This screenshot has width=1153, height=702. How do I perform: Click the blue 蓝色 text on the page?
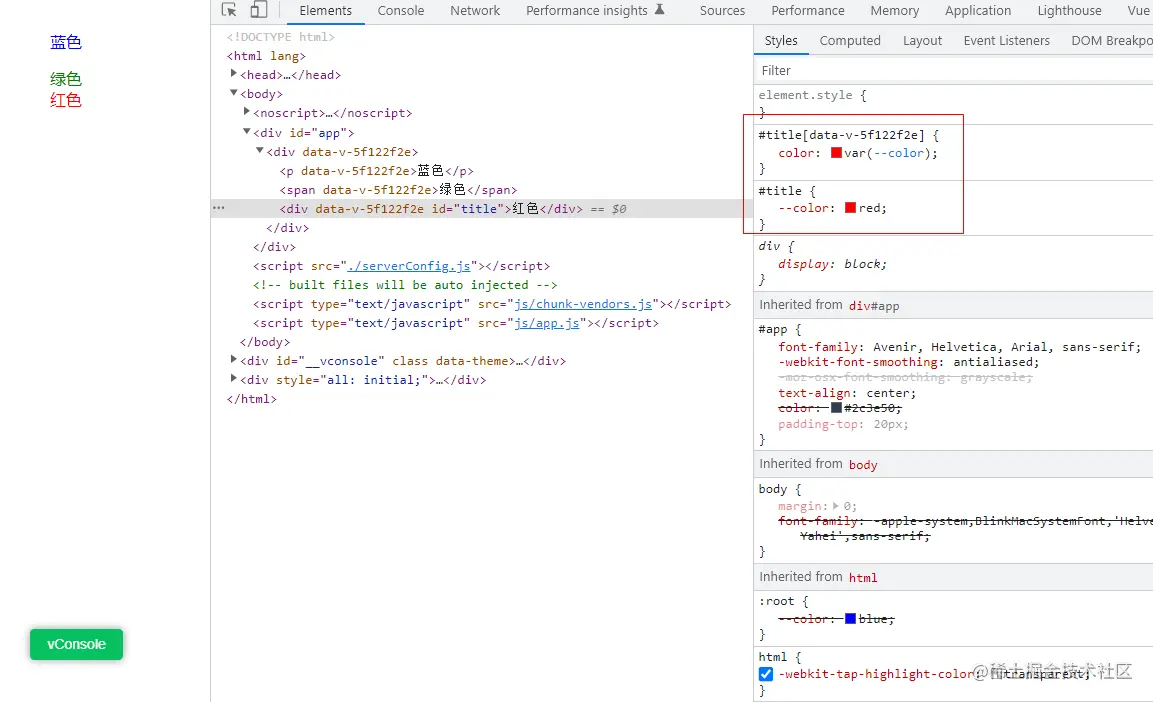(65, 42)
